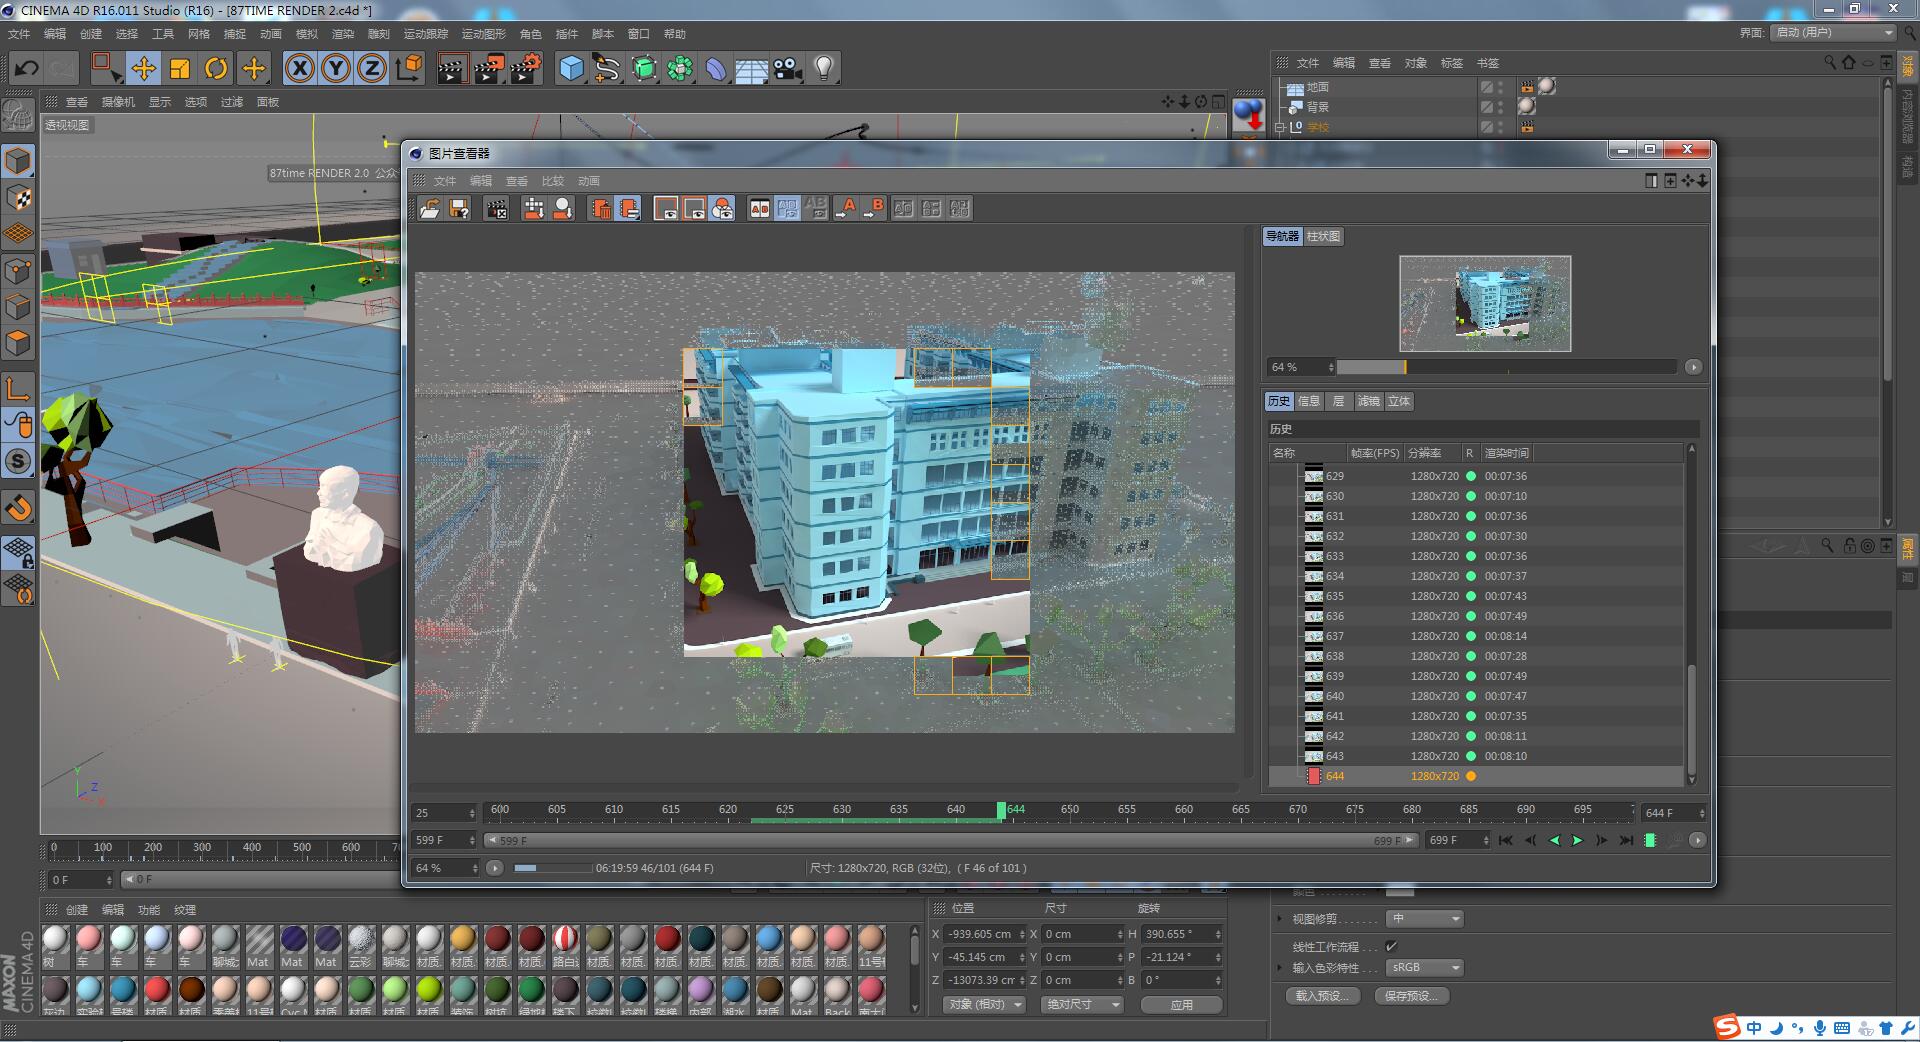Image resolution: width=1920 pixels, height=1042 pixels.
Task: Add a Camera object from toolbar
Action: tap(788, 68)
